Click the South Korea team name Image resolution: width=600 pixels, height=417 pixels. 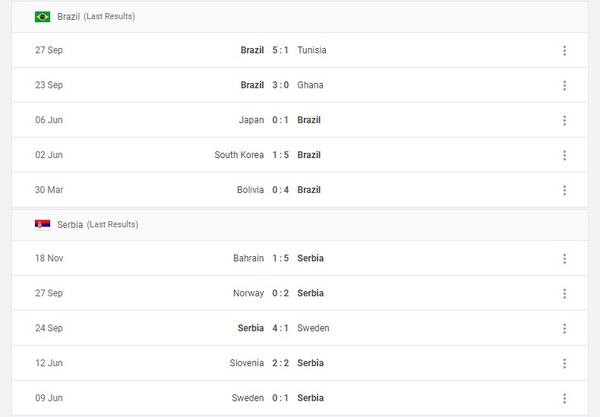[239, 155]
